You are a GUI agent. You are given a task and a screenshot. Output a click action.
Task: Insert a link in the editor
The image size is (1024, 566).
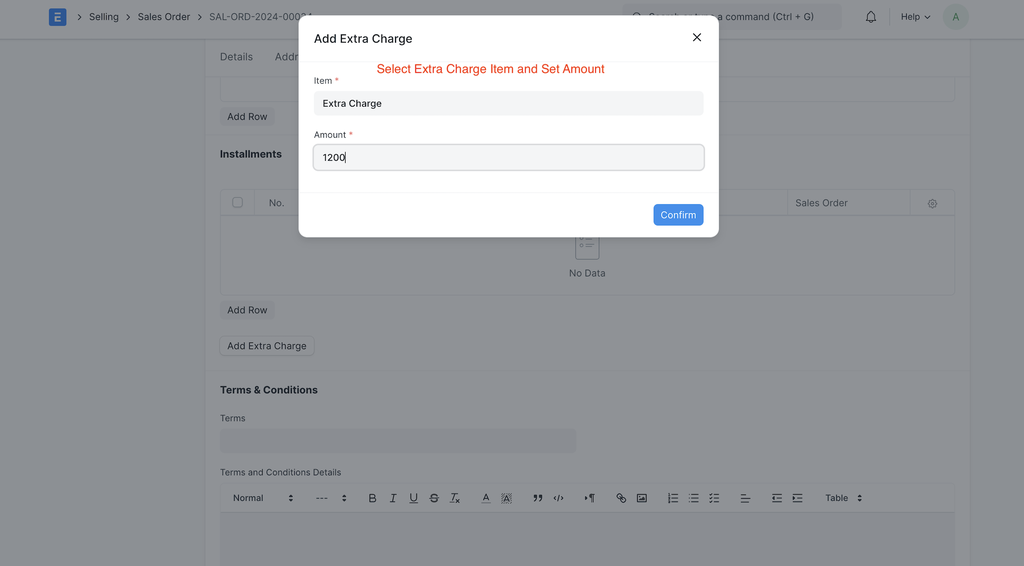[621, 498]
